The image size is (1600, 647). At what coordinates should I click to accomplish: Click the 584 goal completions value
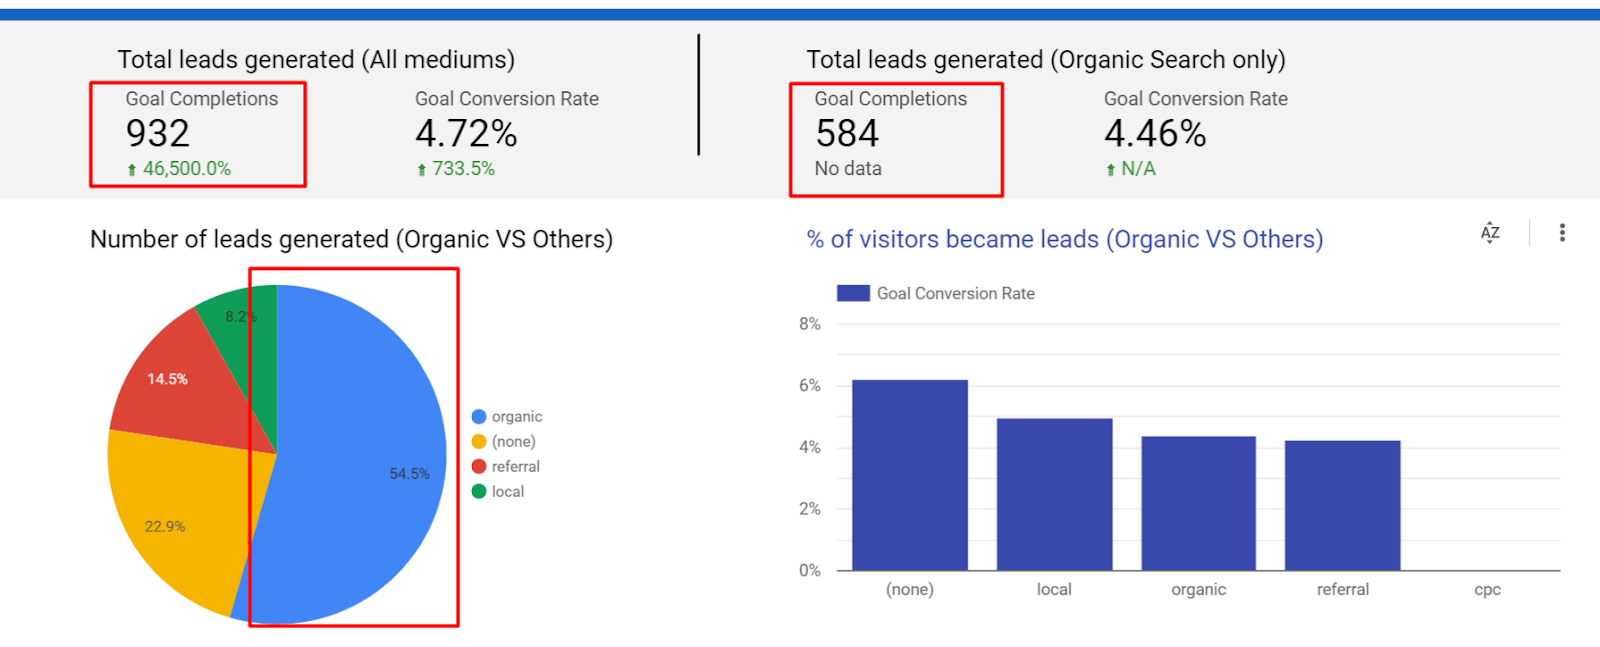tap(847, 134)
